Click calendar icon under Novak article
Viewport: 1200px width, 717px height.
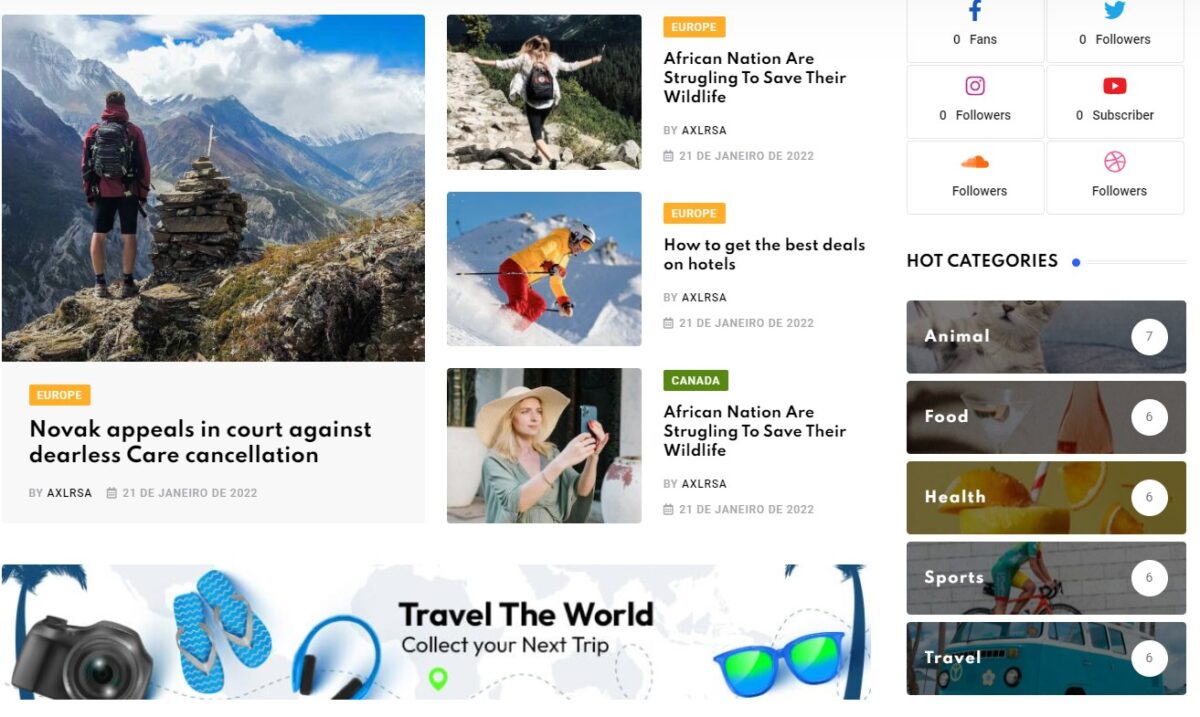(112, 493)
